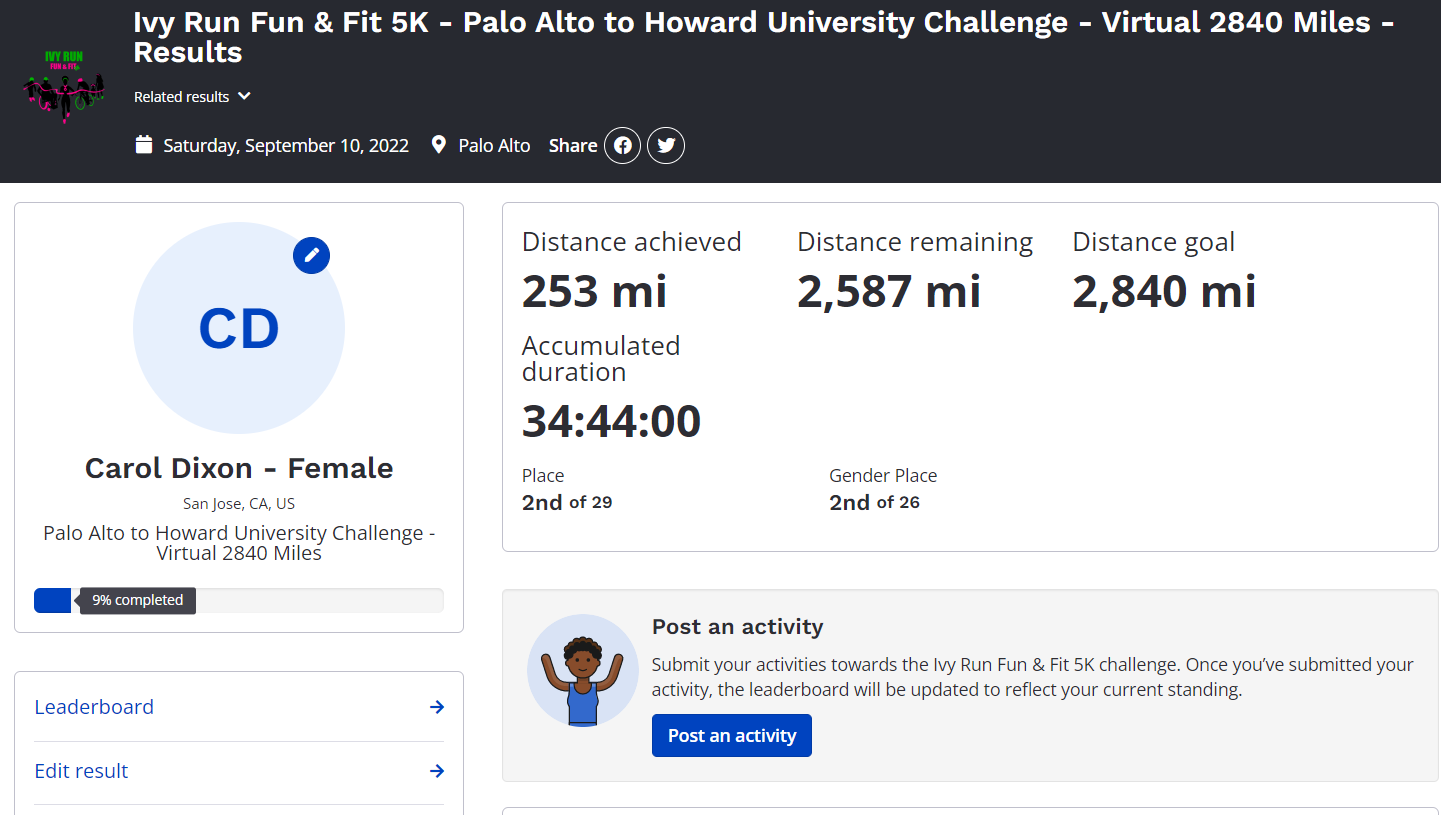Click the challenge name under San Jose
The image size is (1441, 815).
tap(239, 543)
